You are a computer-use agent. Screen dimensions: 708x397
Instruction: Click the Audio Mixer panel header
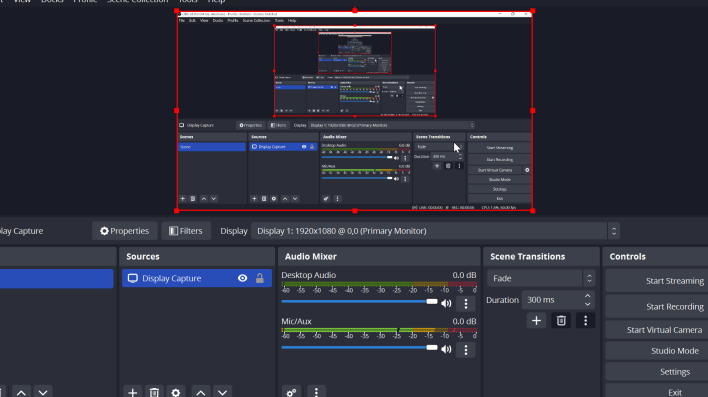click(x=379, y=257)
